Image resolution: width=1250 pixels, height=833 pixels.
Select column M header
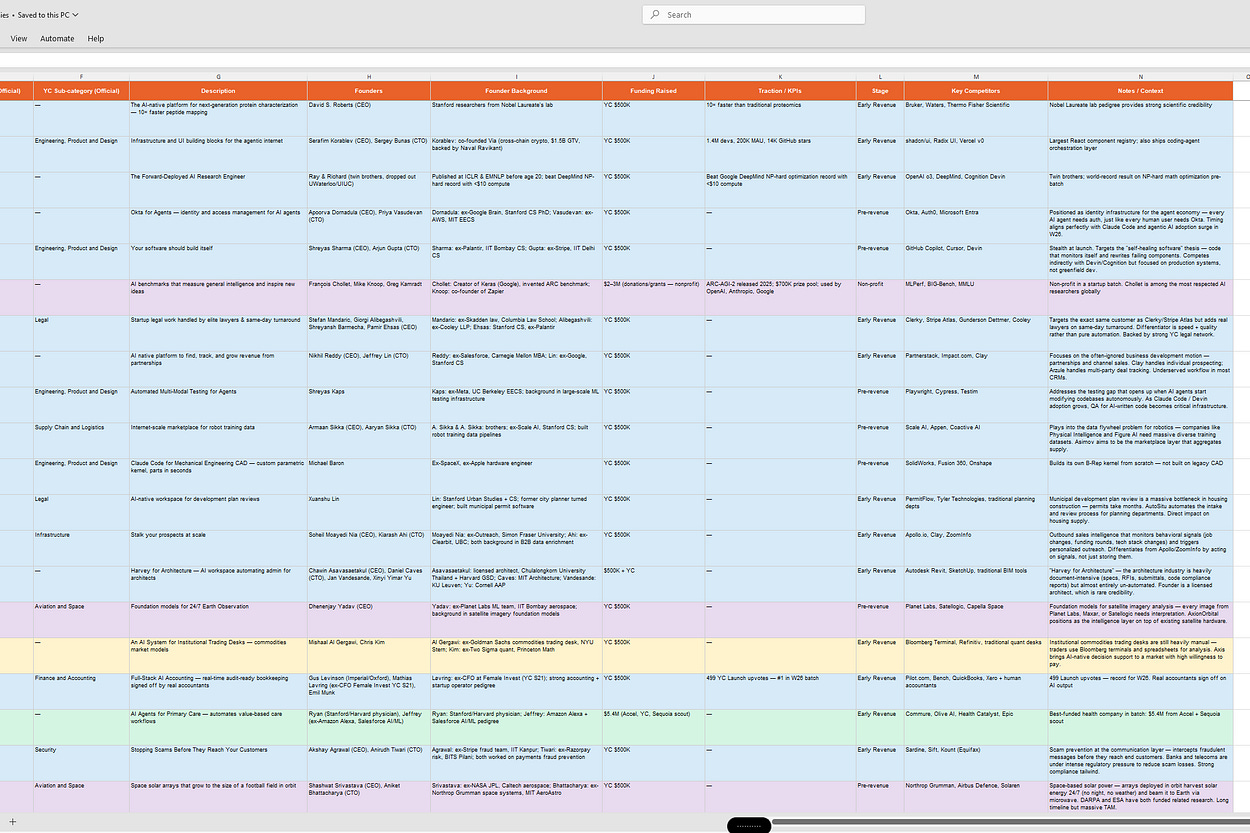(976, 77)
